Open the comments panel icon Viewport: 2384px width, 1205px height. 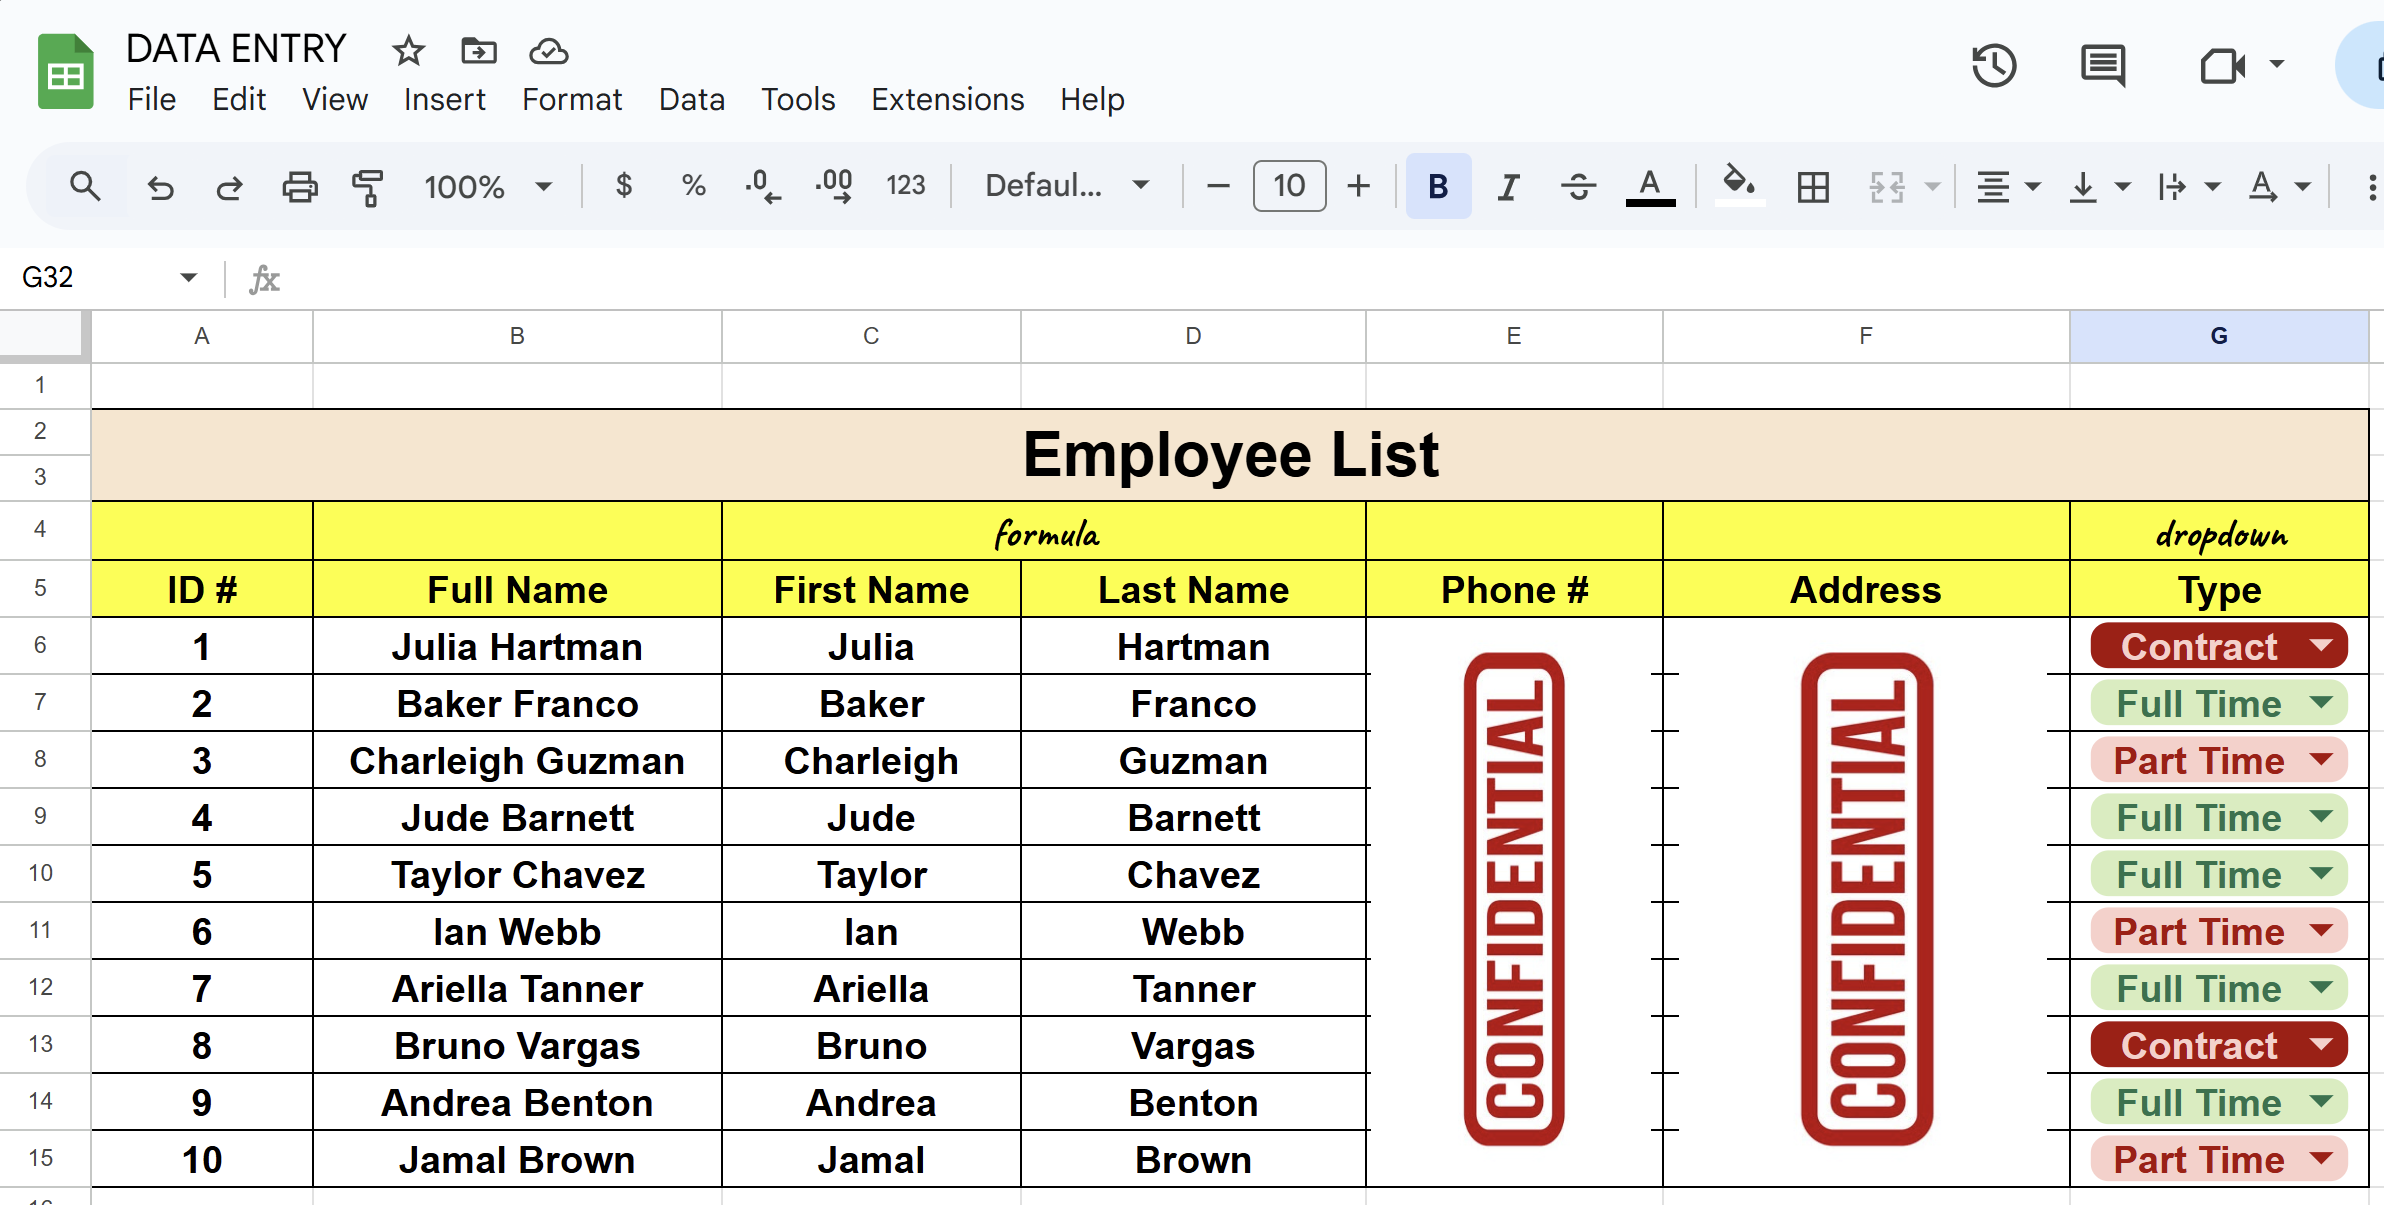[2102, 67]
